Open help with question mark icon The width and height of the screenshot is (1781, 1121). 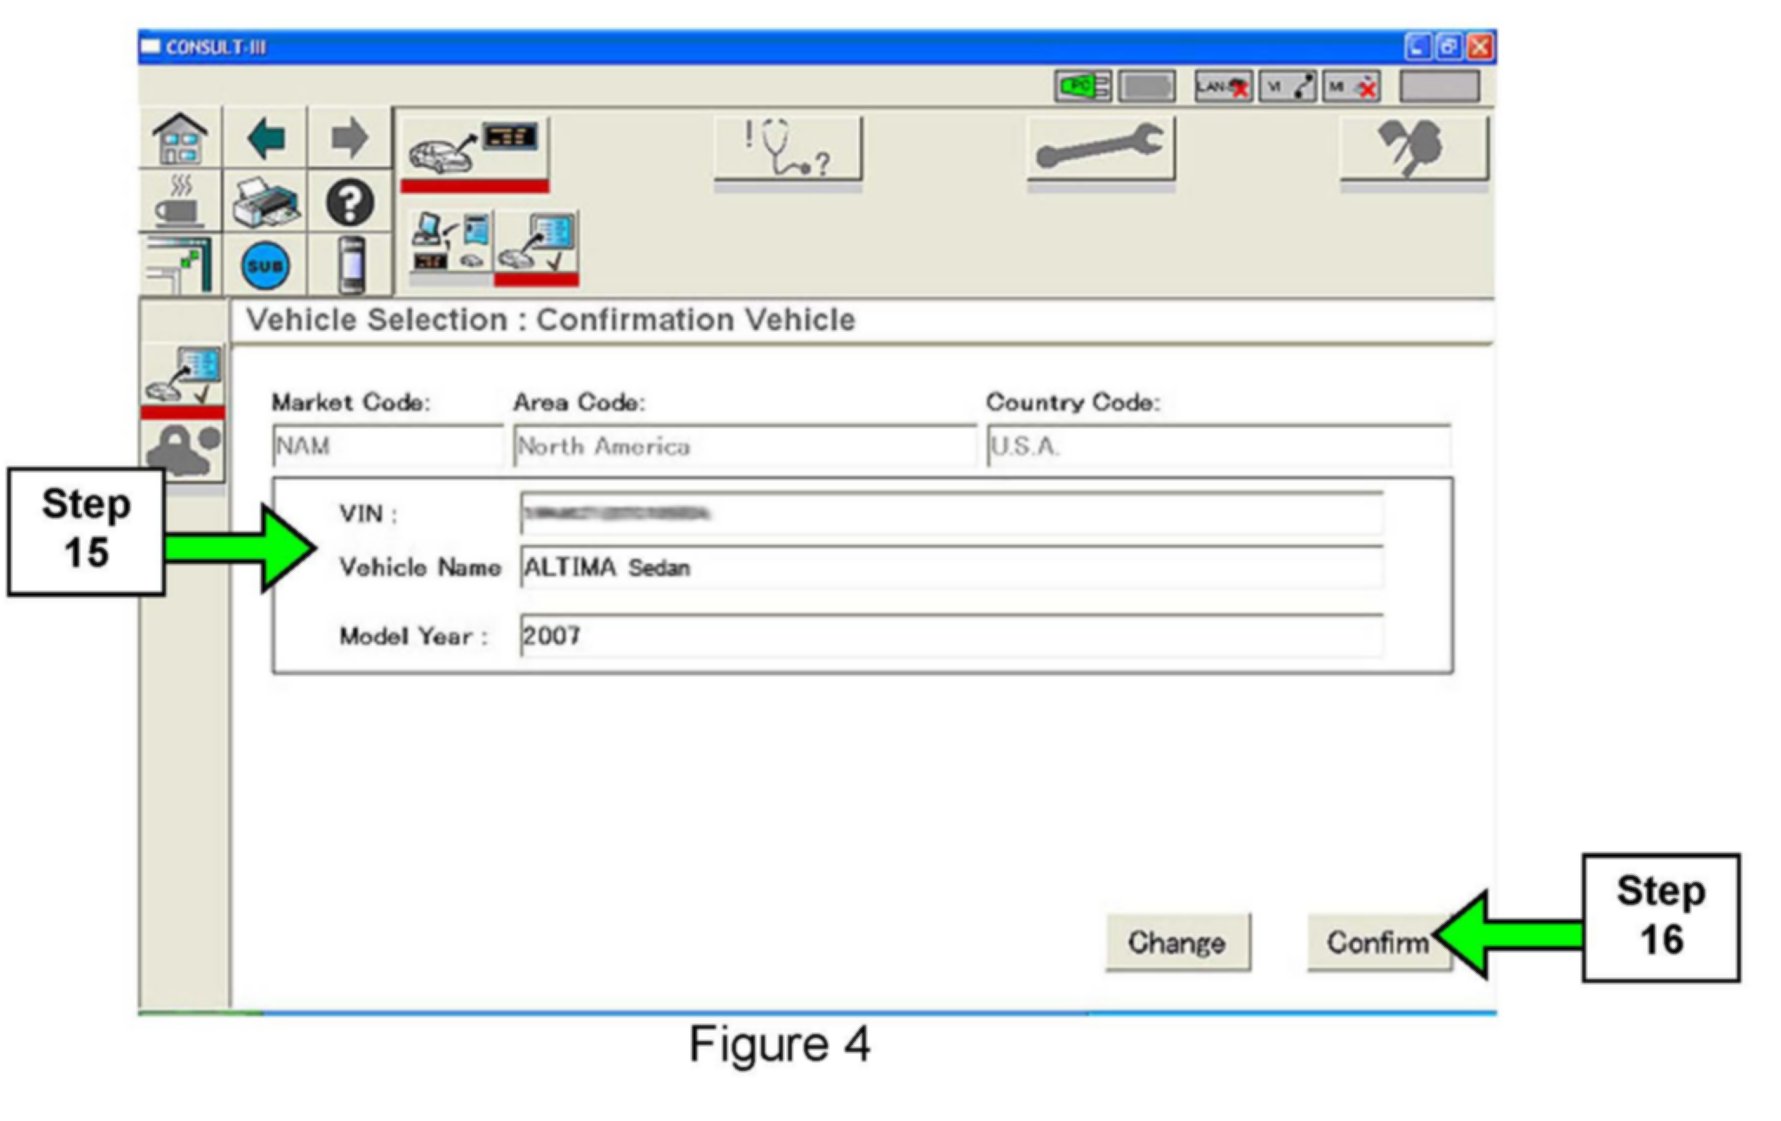350,202
